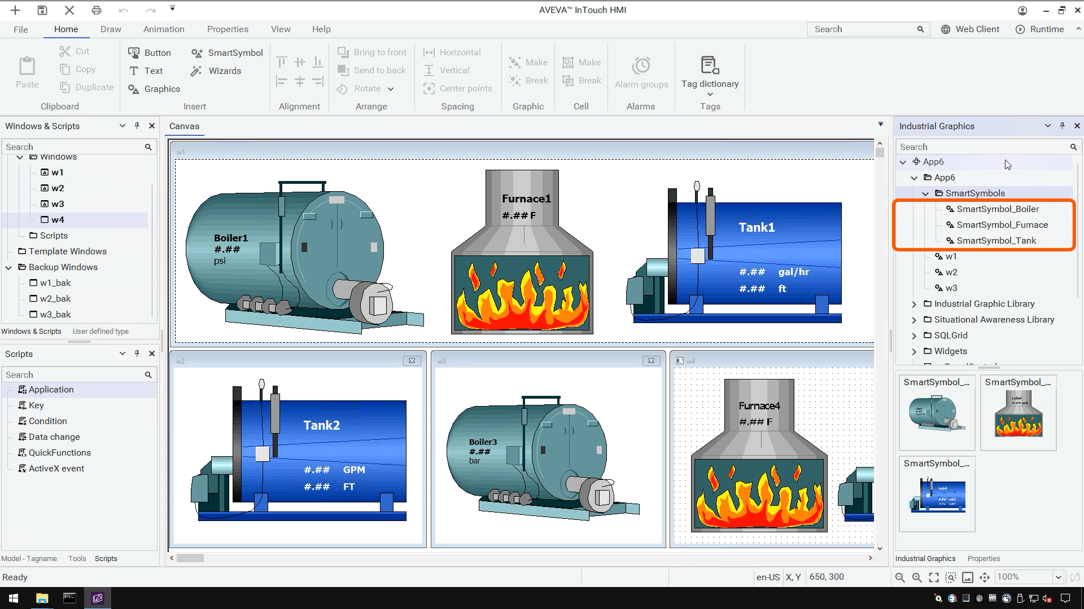Expand the SQLGrid folder
Viewport: 1084px width, 609px height.
tap(915, 336)
